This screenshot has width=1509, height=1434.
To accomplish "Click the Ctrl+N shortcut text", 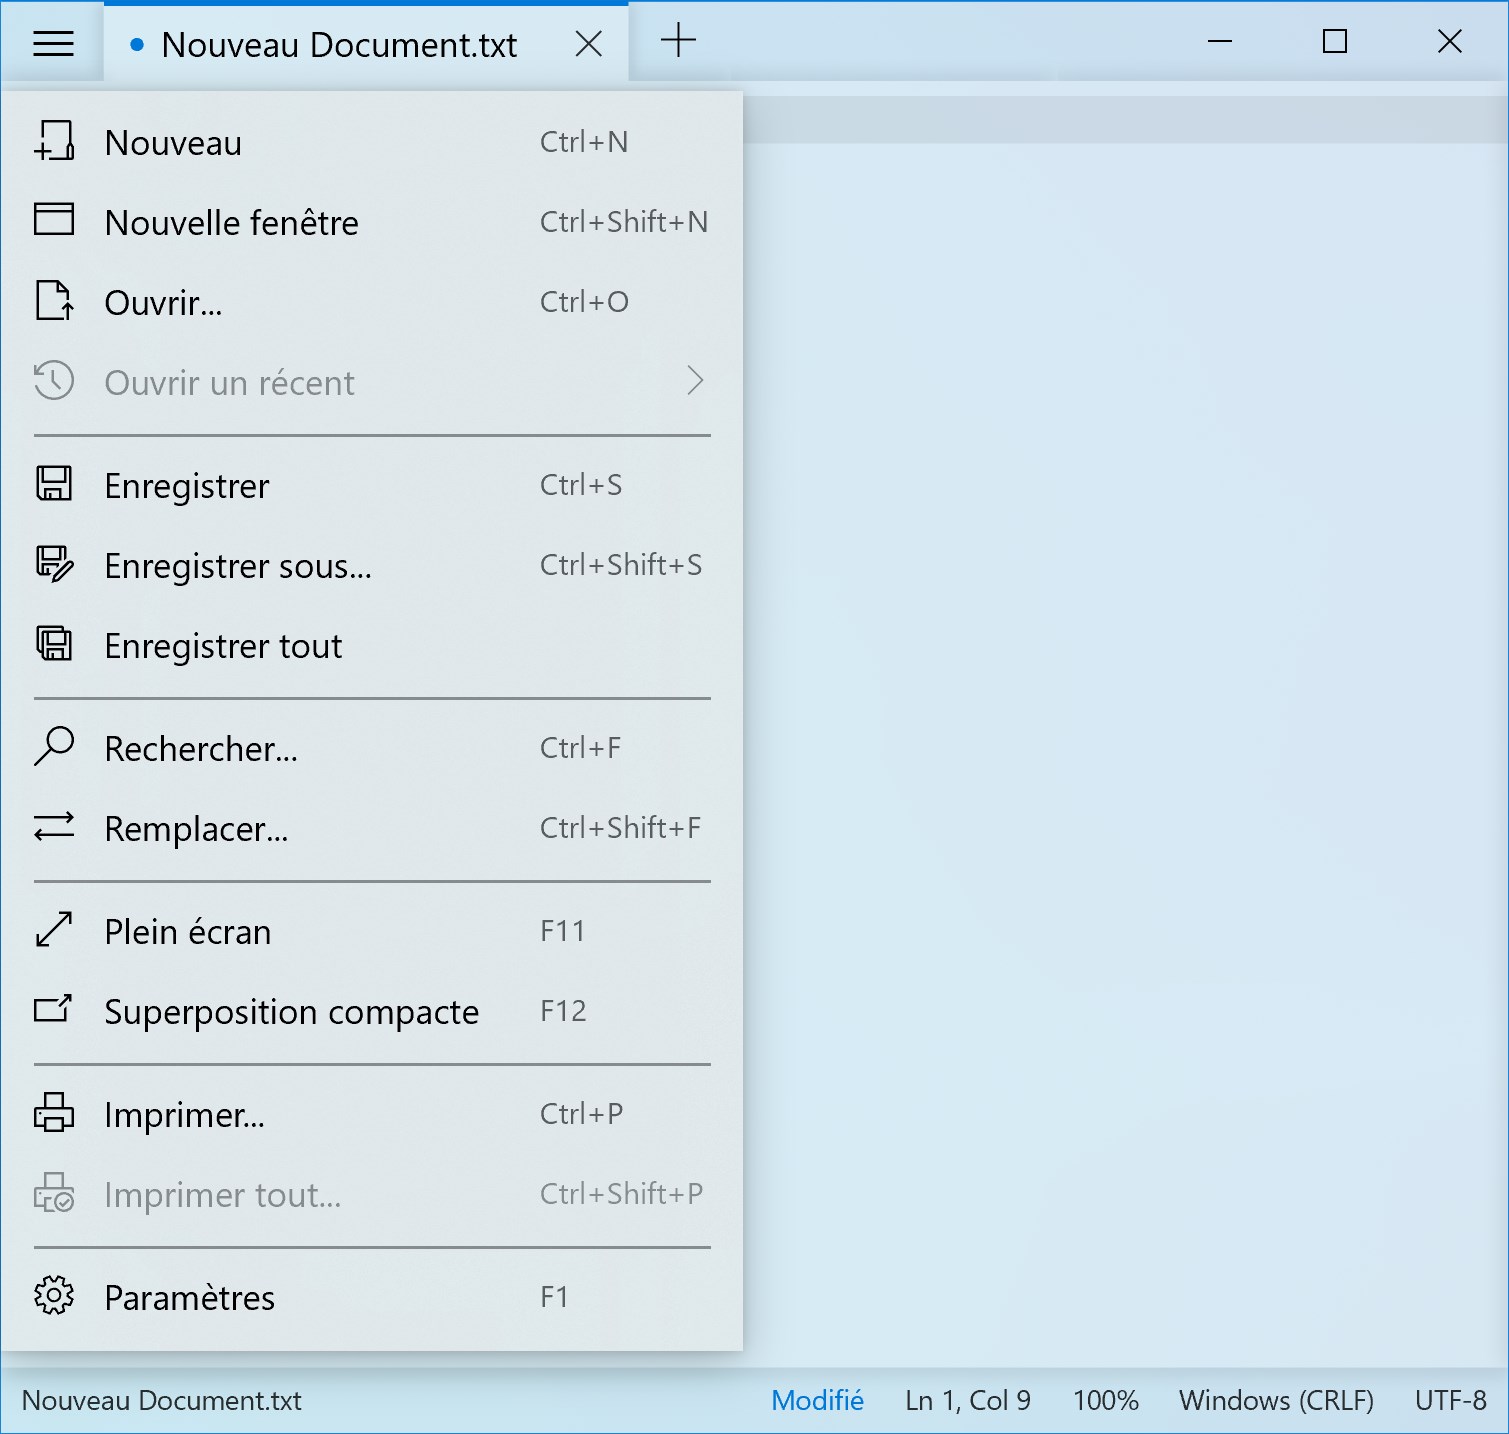I will pos(584,142).
